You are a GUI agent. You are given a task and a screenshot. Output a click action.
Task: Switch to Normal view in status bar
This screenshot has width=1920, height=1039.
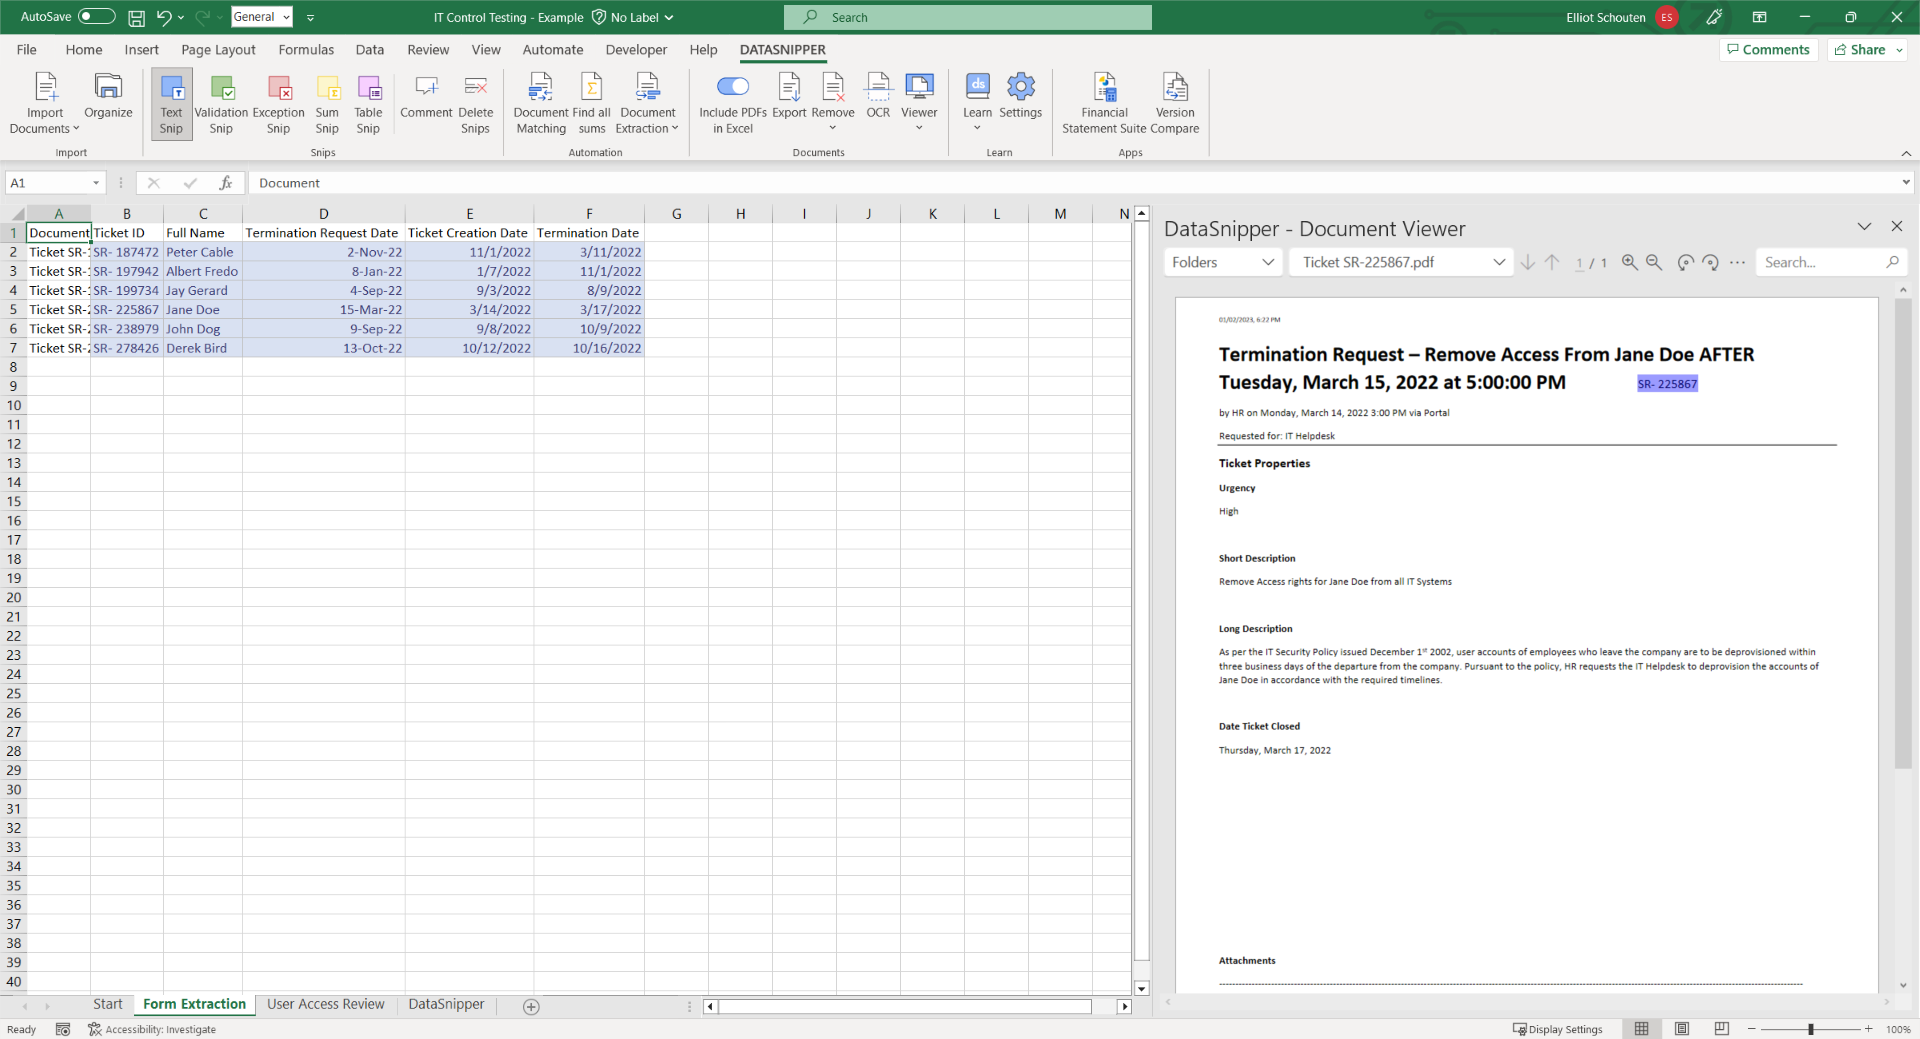tap(1642, 1029)
